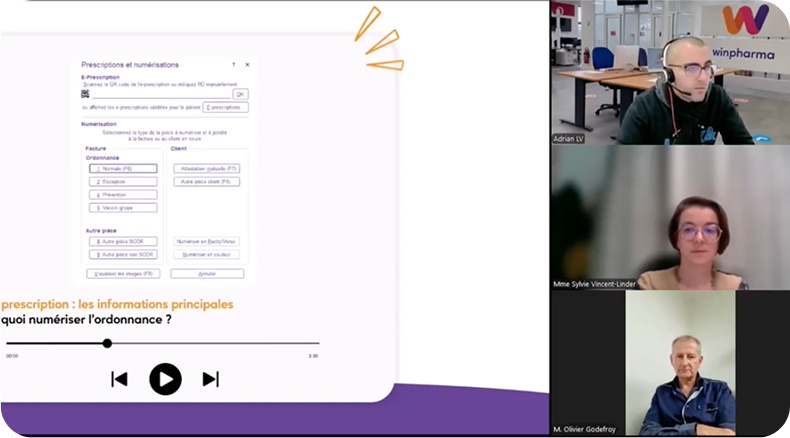Click the playback progress slider handle
This screenshot has width=790, height=438.
click(107, 343)
